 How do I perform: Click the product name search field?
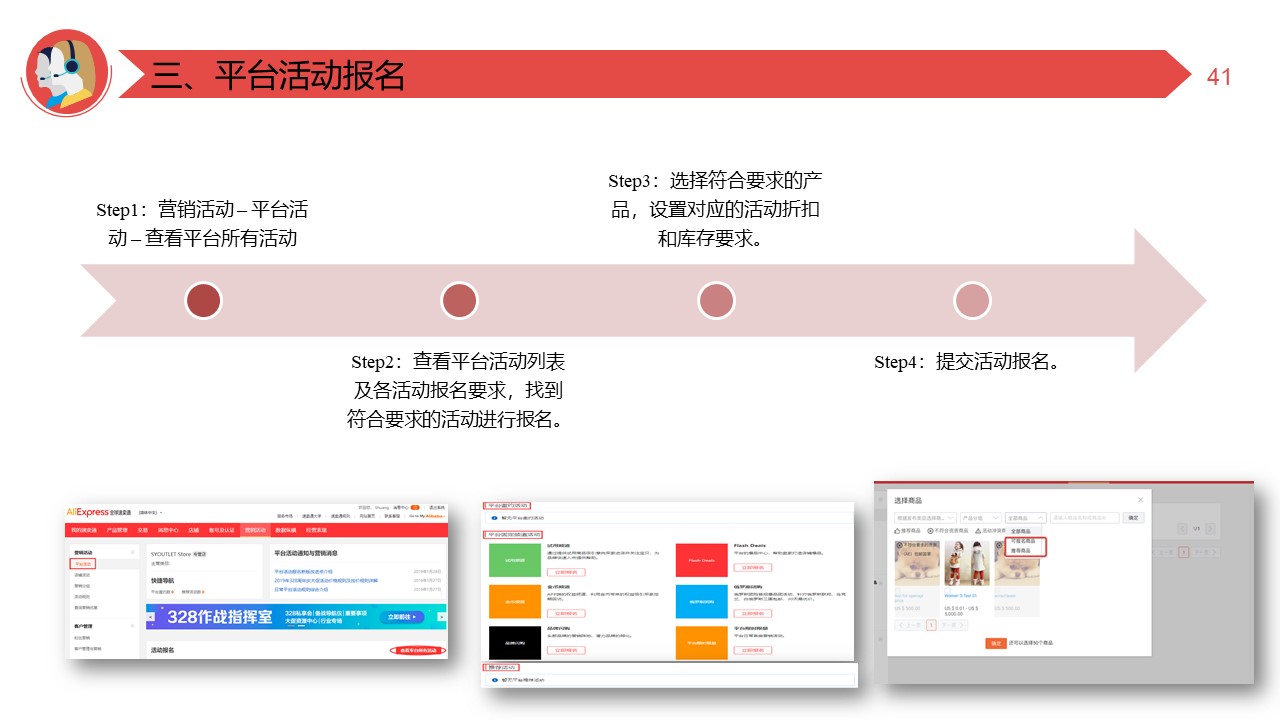click(1084, 518)
